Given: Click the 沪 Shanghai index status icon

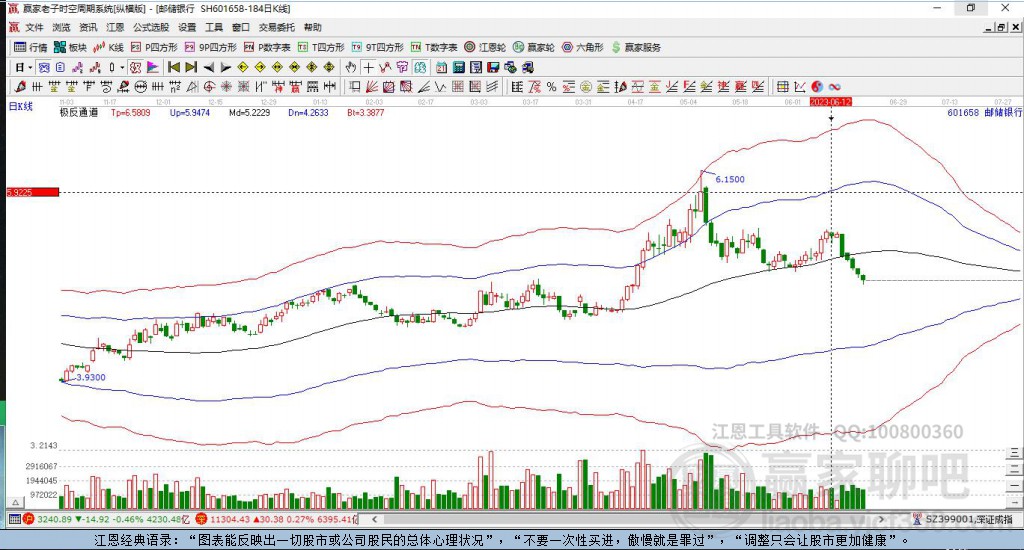Looking at the screenshot, I should tap(28, 519).
